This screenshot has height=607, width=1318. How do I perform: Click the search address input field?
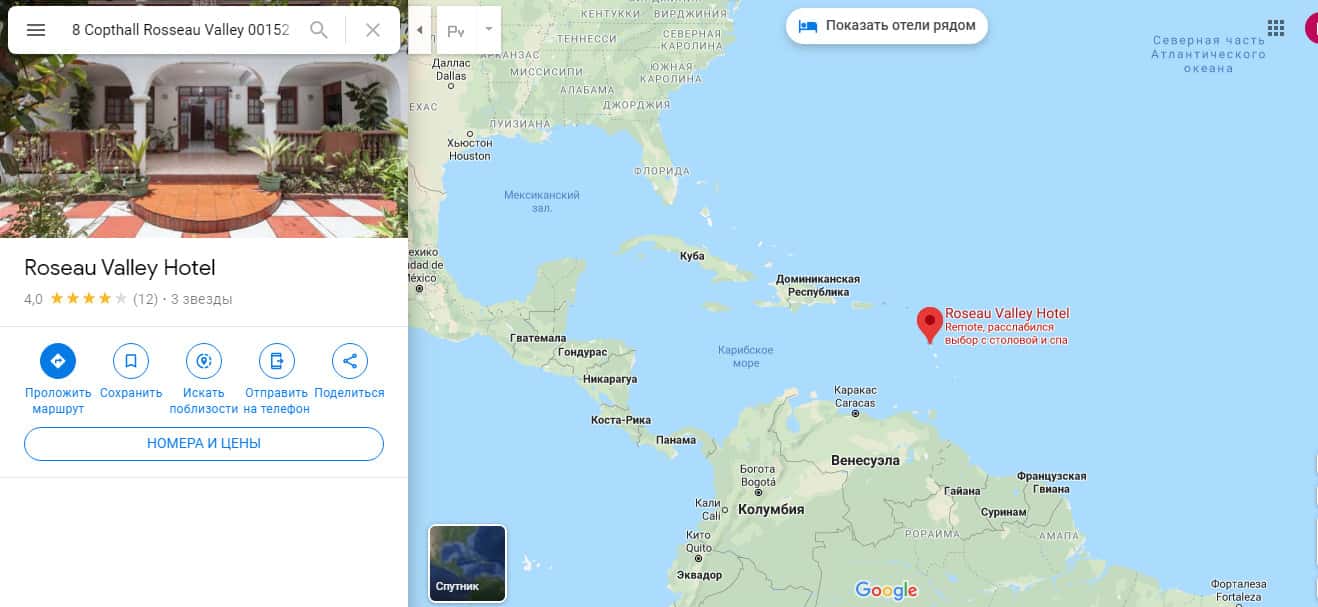tap(180, 30)
